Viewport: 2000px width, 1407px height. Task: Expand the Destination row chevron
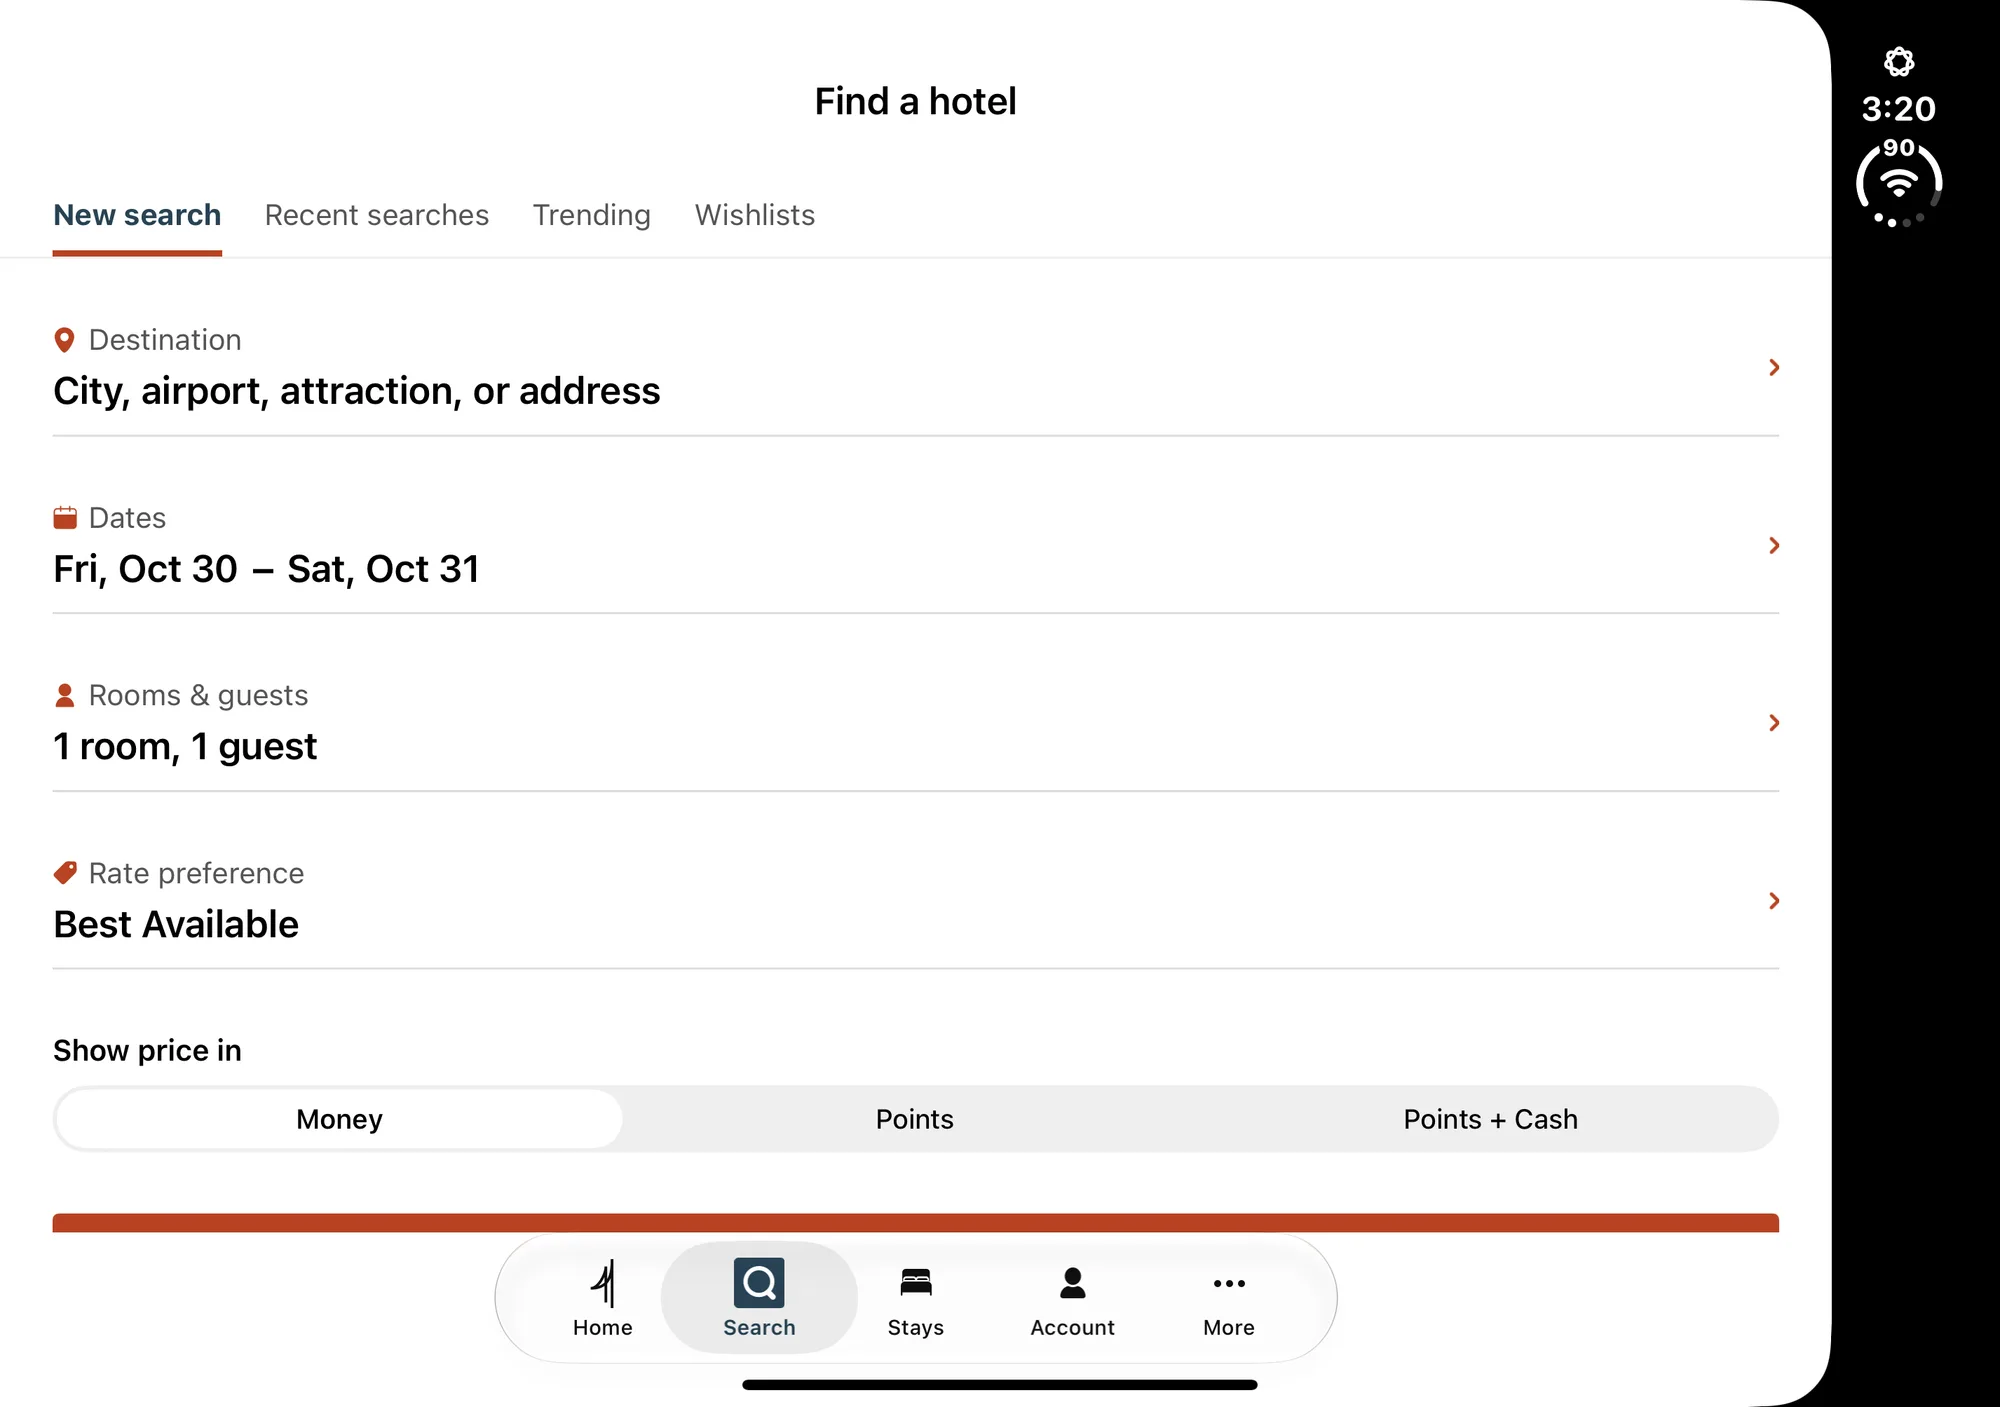click(x=1774, y=368)
